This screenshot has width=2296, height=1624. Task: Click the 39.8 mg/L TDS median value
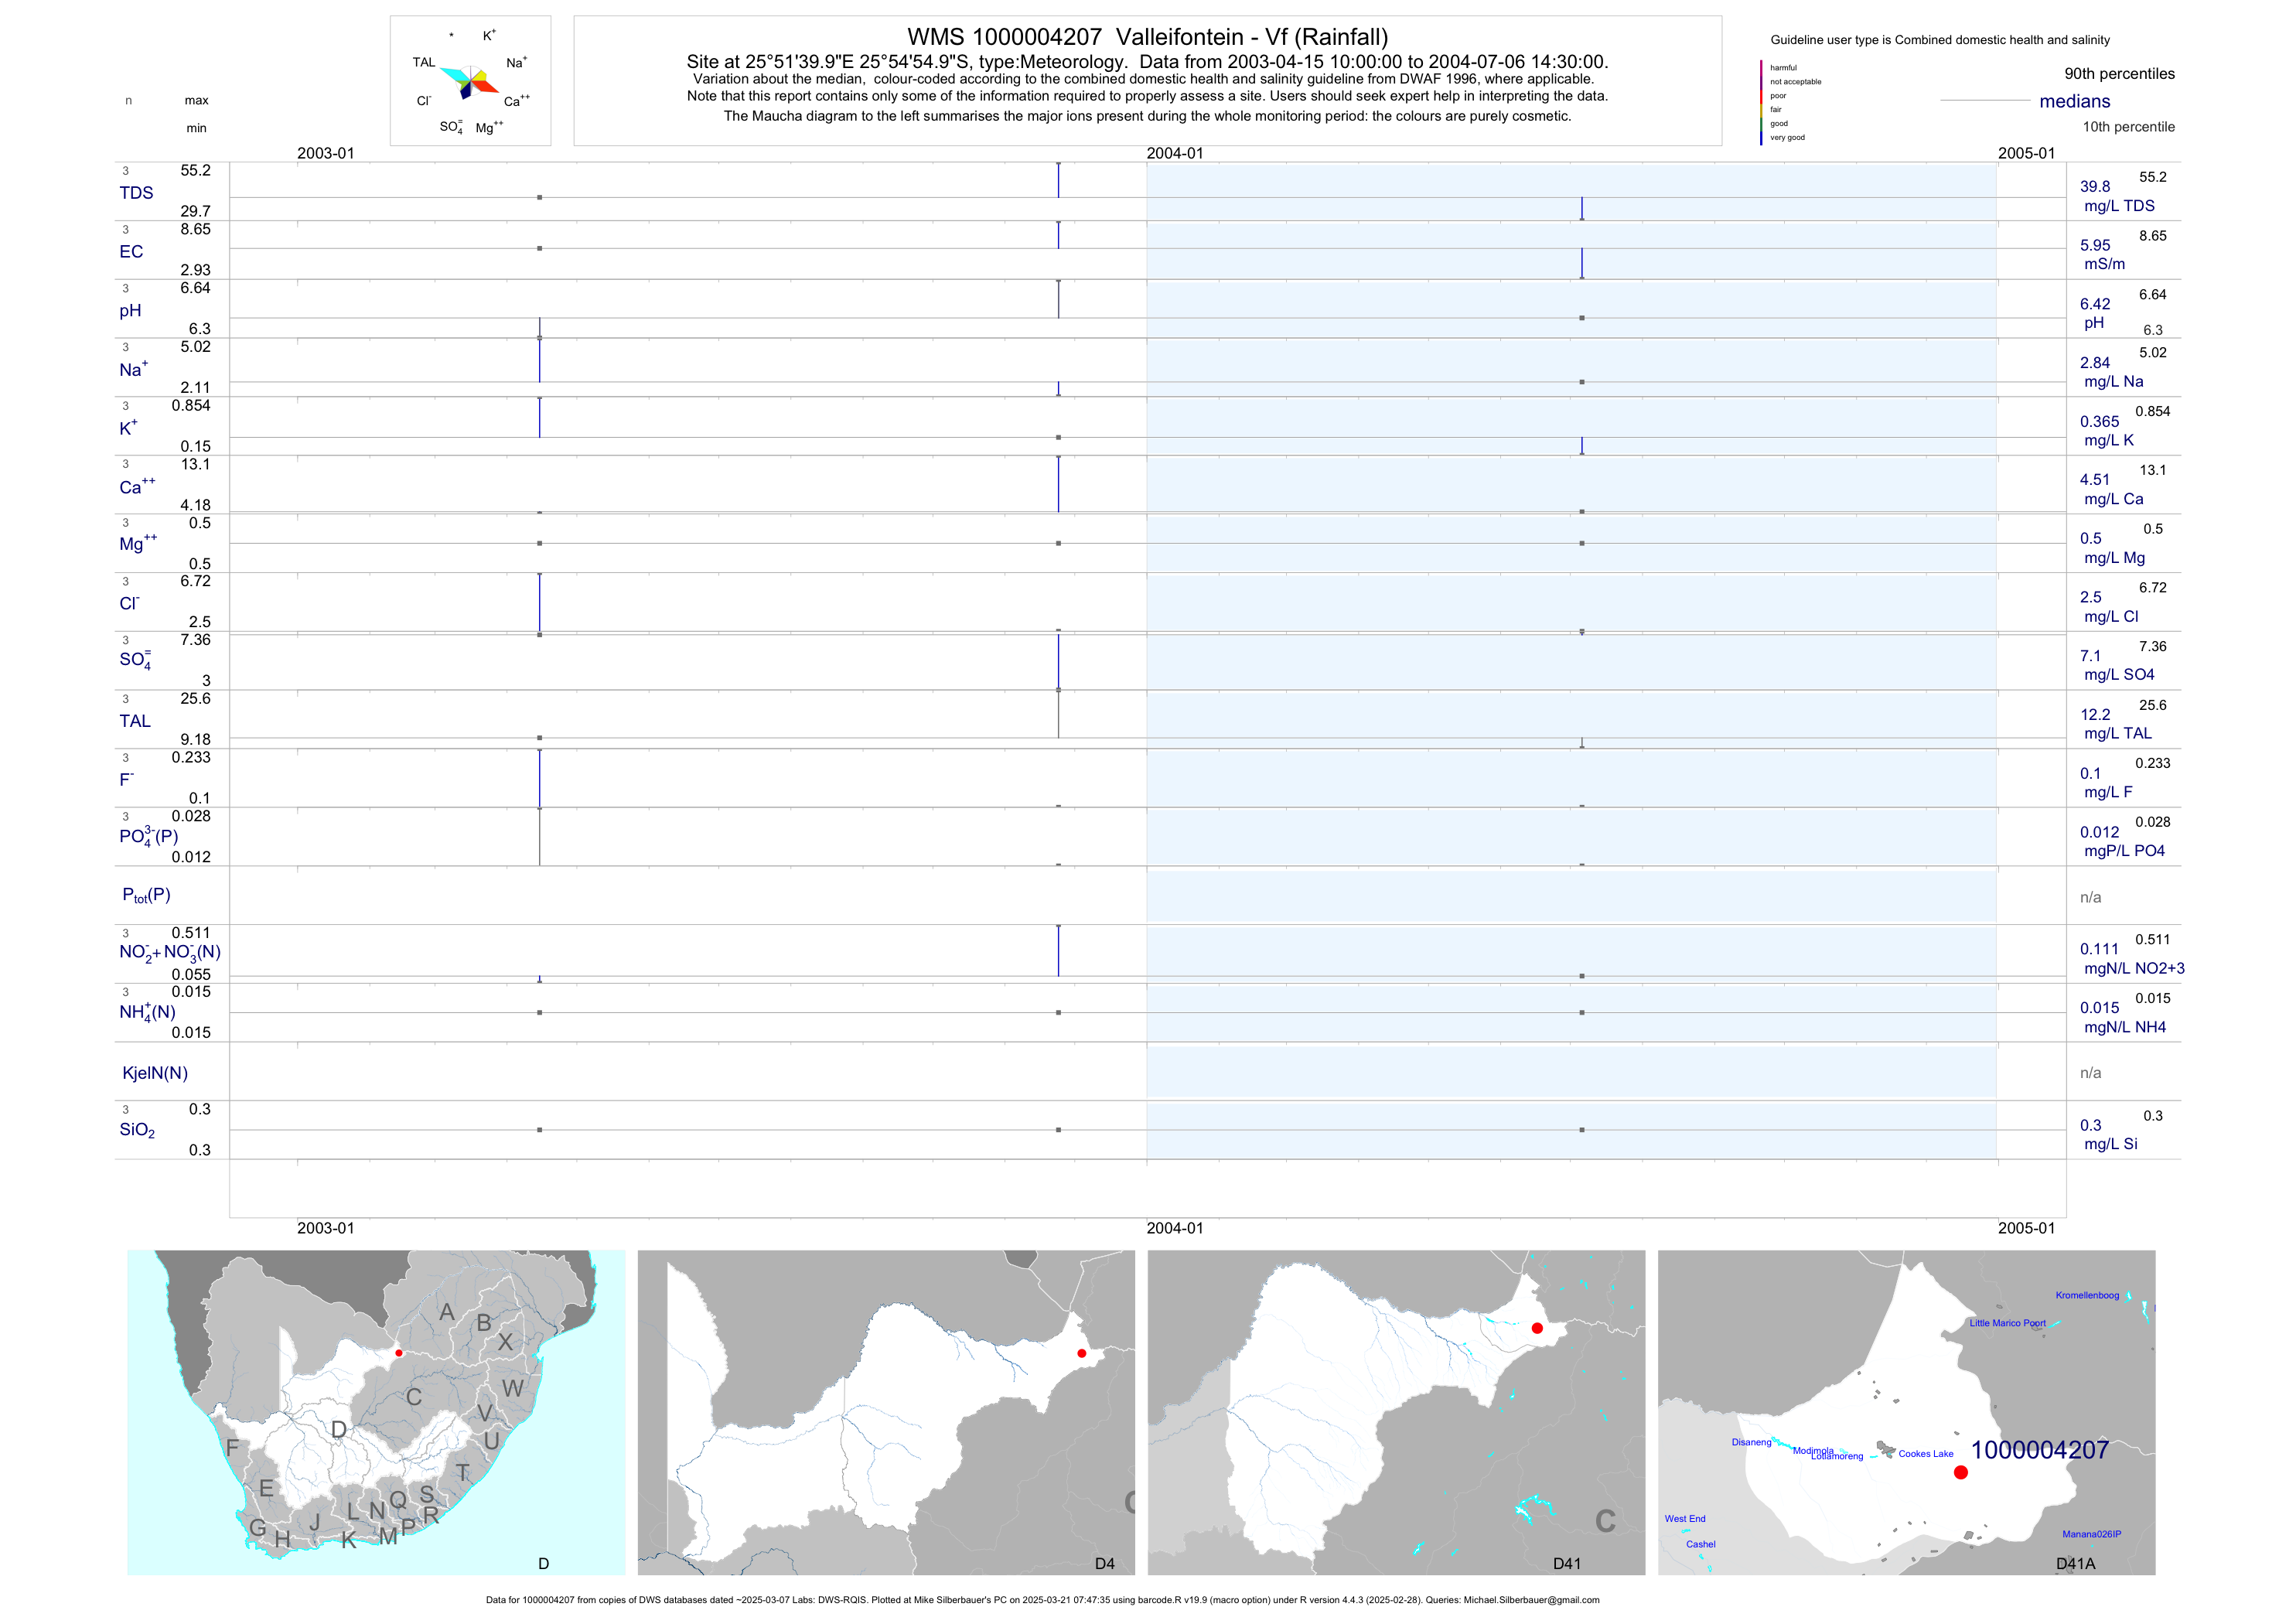[2095, 187]
